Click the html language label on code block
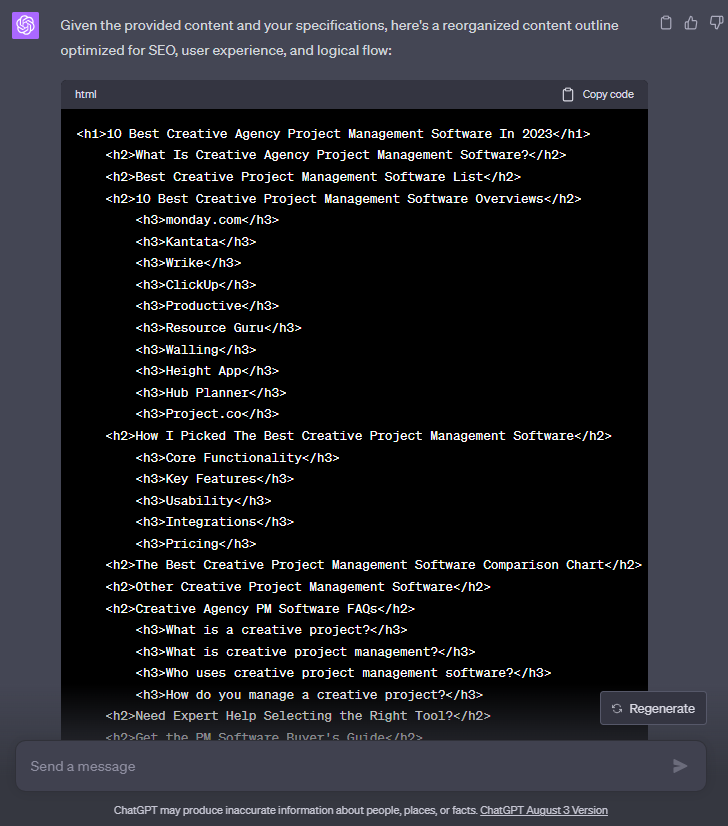728x826 pixels. (x=86, y=94)
